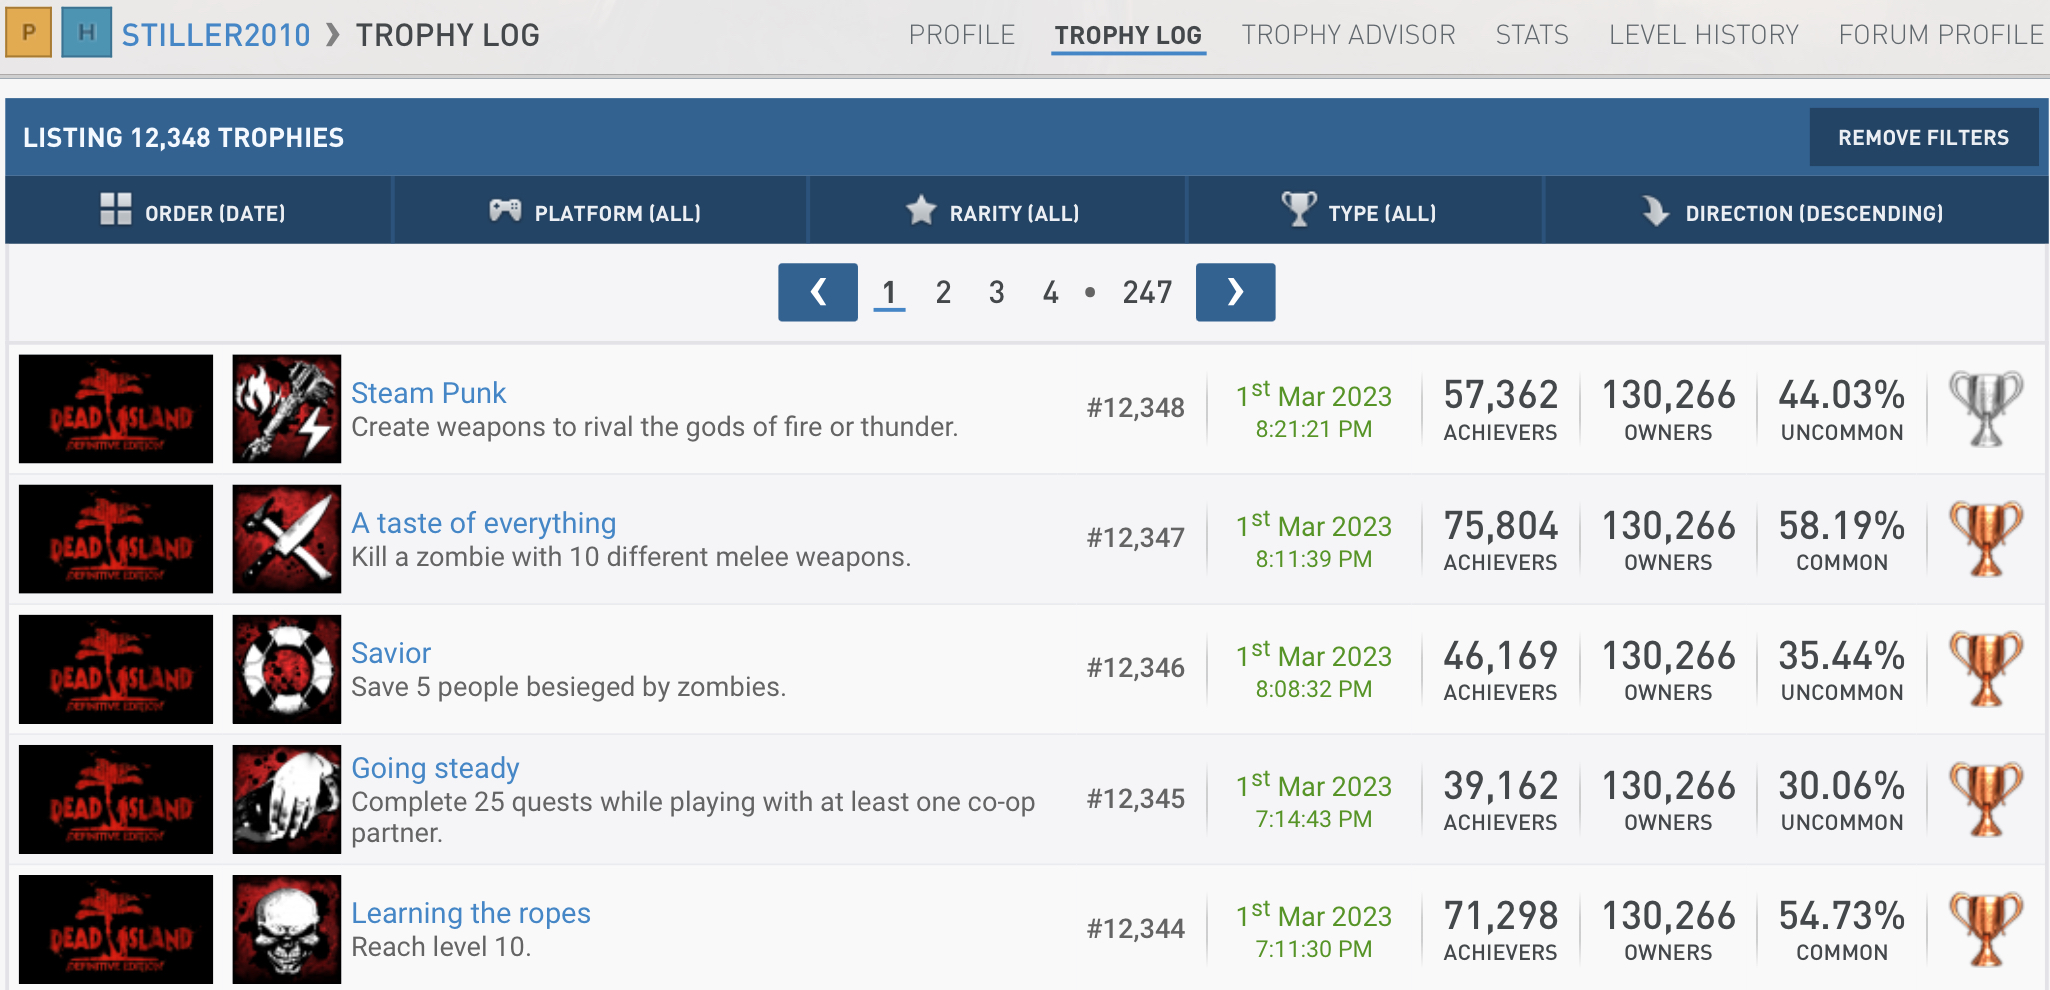Go to the next page arrow
This screenshot has width=2050, height=990.
[x=1235, y=292]
